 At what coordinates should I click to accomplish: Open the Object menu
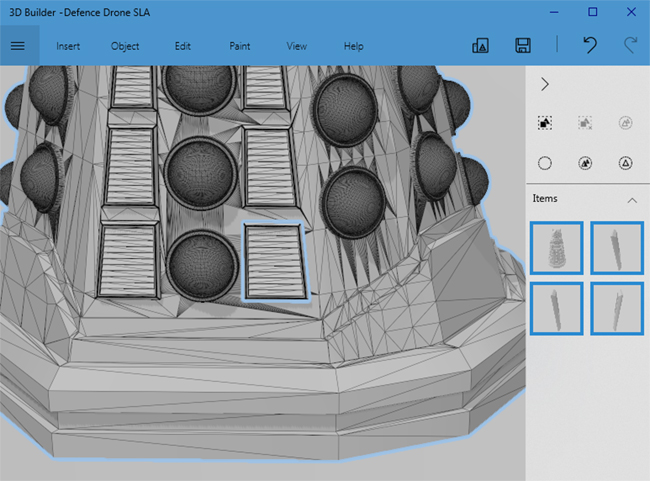[125, 46]
